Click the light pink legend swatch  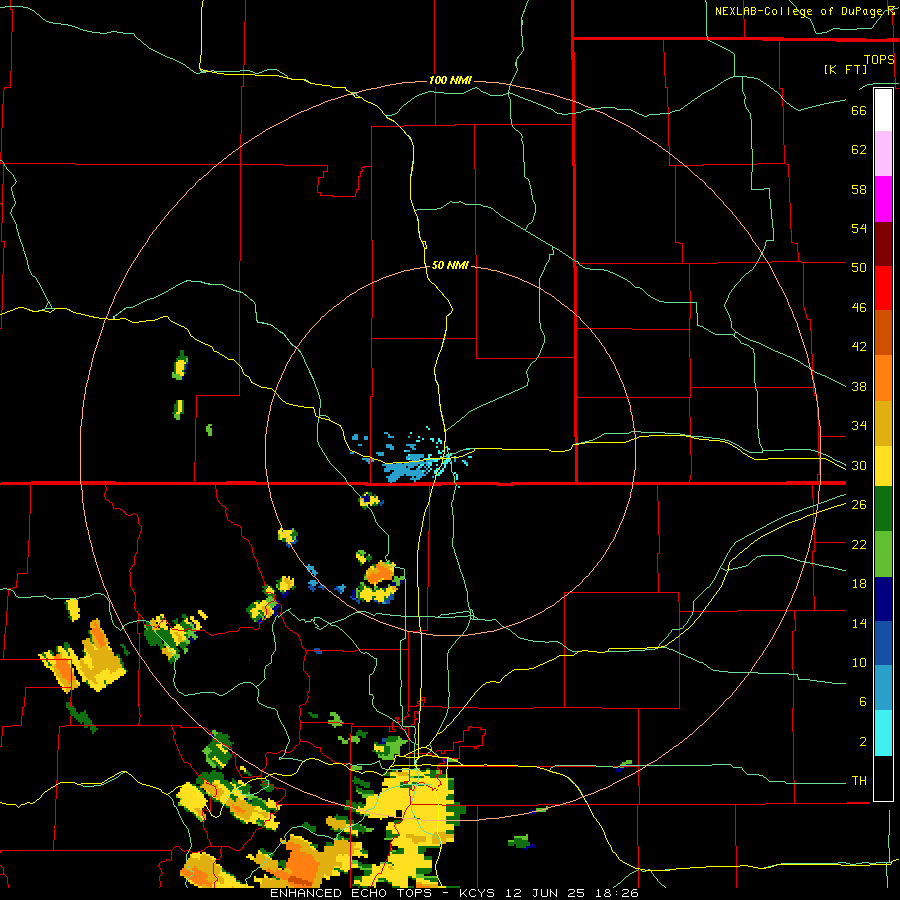883,154
